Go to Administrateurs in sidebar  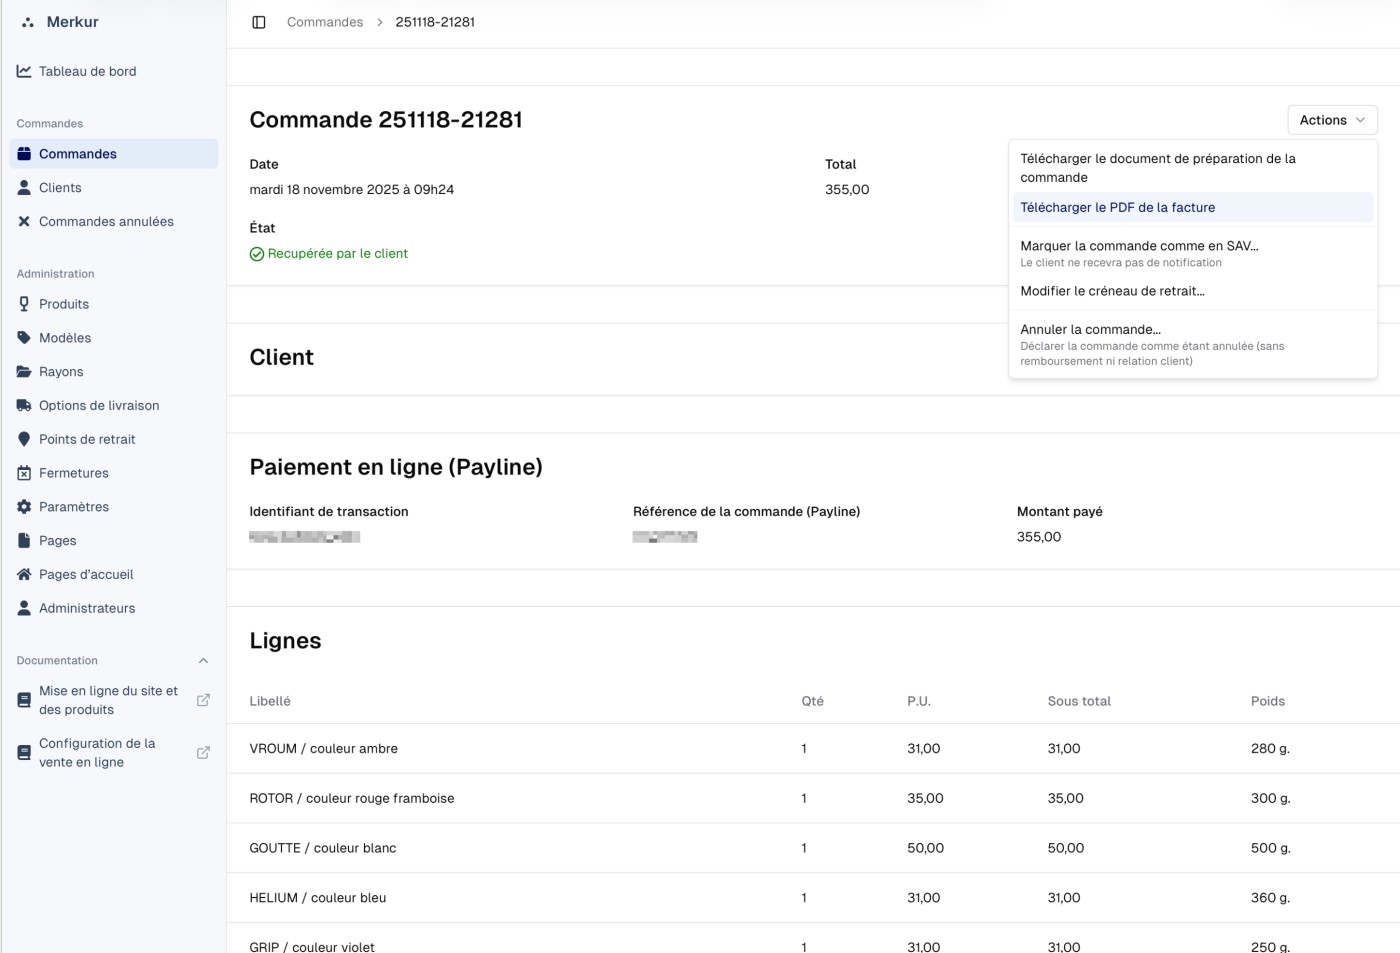point(87,608)
